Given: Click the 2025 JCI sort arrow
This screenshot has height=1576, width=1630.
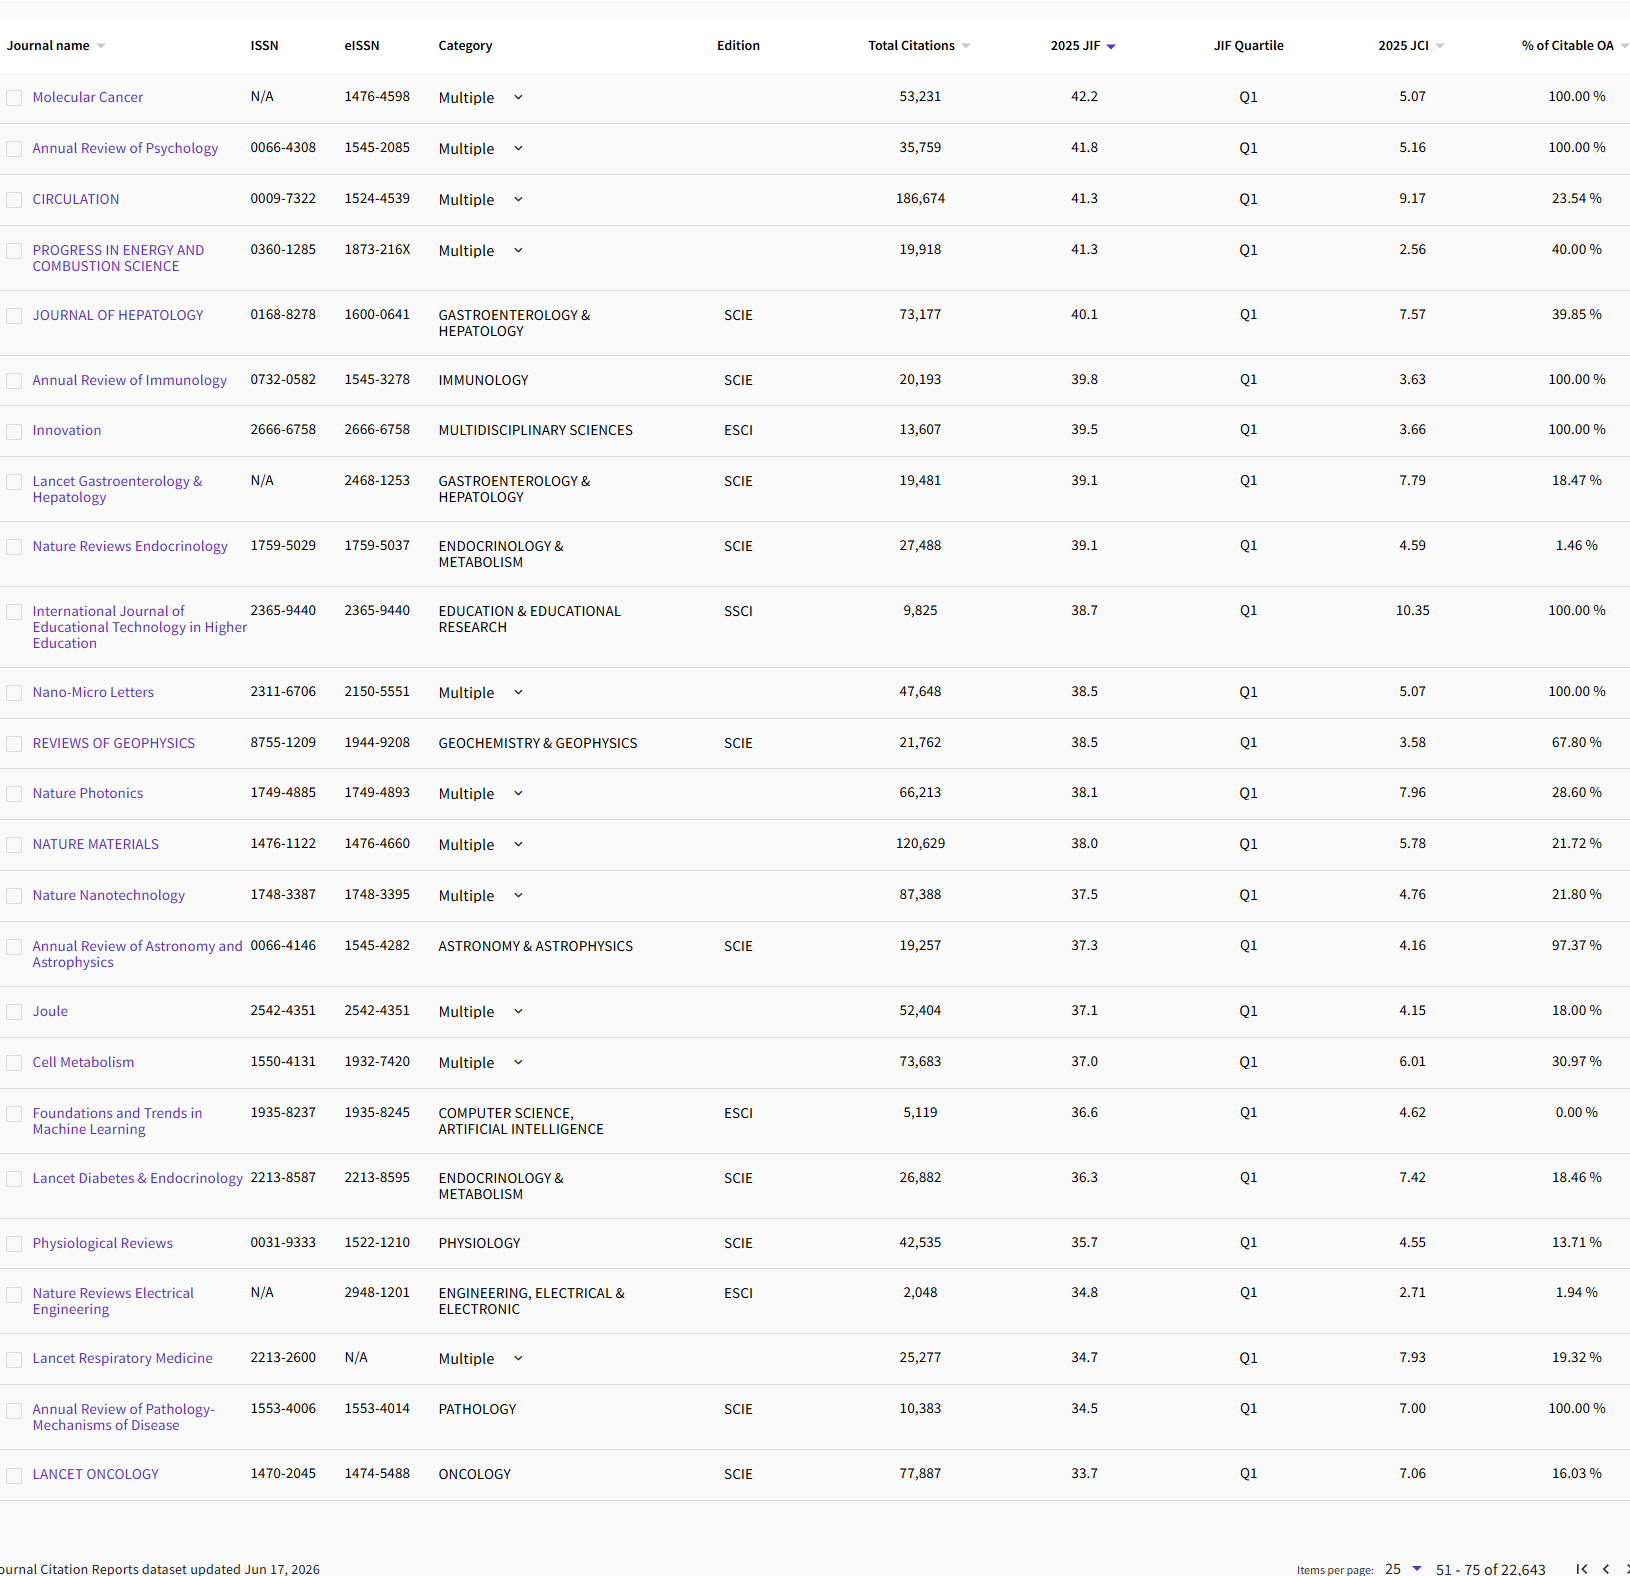Looking at the screenshot, I should pos(1440,46).
